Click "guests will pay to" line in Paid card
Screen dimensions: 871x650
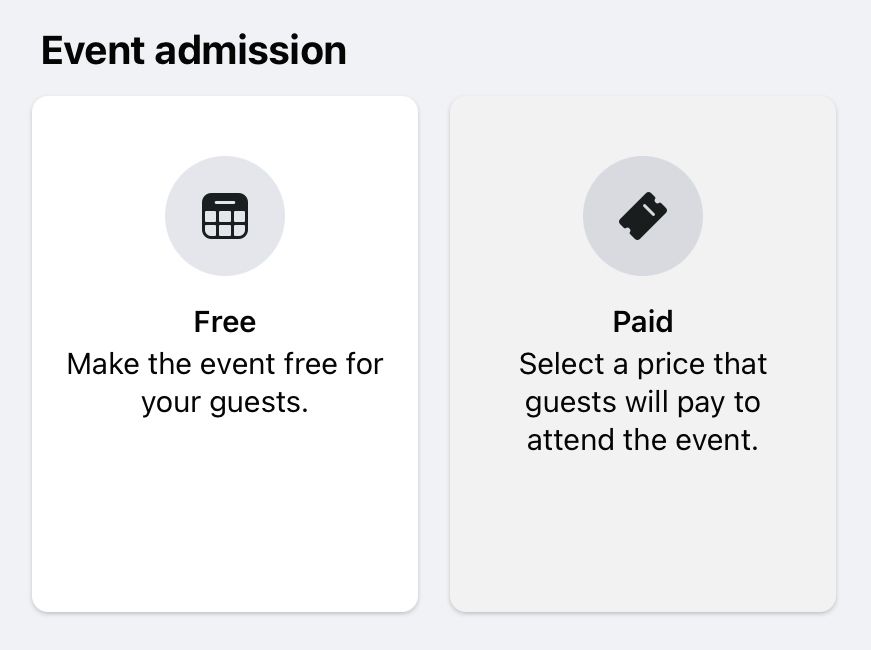643,402
